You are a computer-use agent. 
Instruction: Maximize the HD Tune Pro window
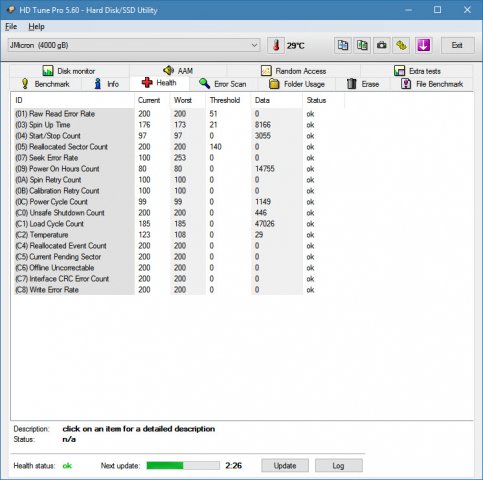coord(437,10)
